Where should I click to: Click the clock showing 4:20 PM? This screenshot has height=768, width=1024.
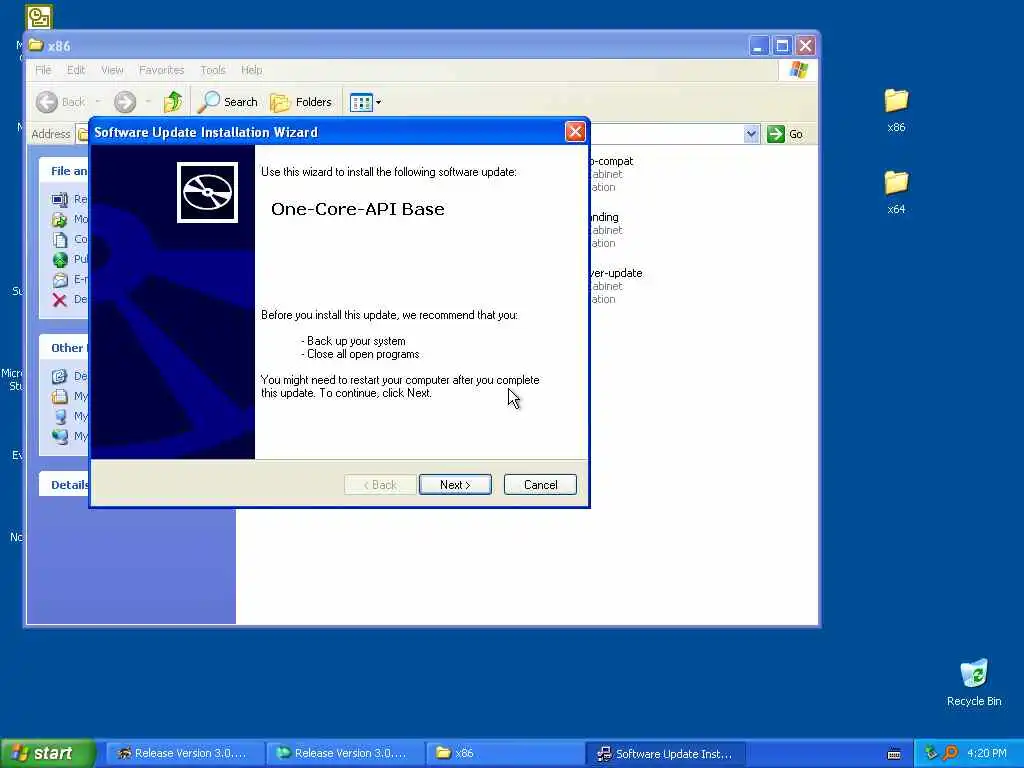coord(986,753)
